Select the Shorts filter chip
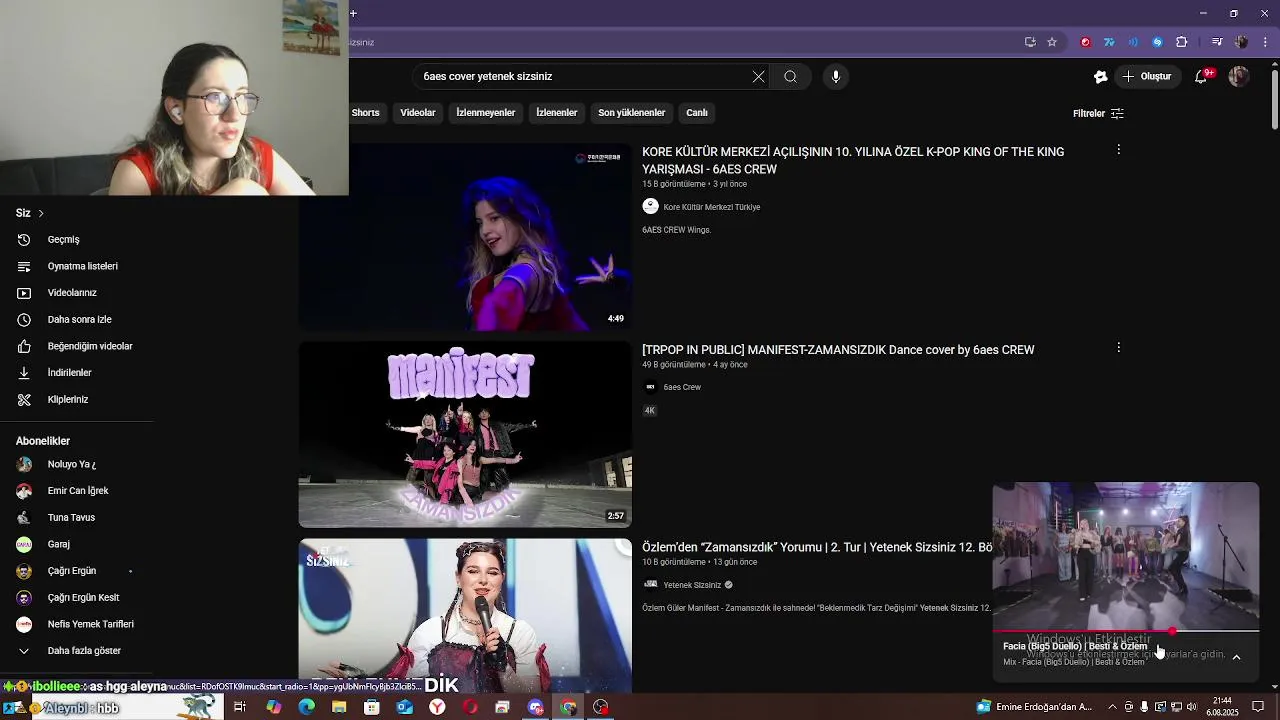1280x720 pixels. 365,113
